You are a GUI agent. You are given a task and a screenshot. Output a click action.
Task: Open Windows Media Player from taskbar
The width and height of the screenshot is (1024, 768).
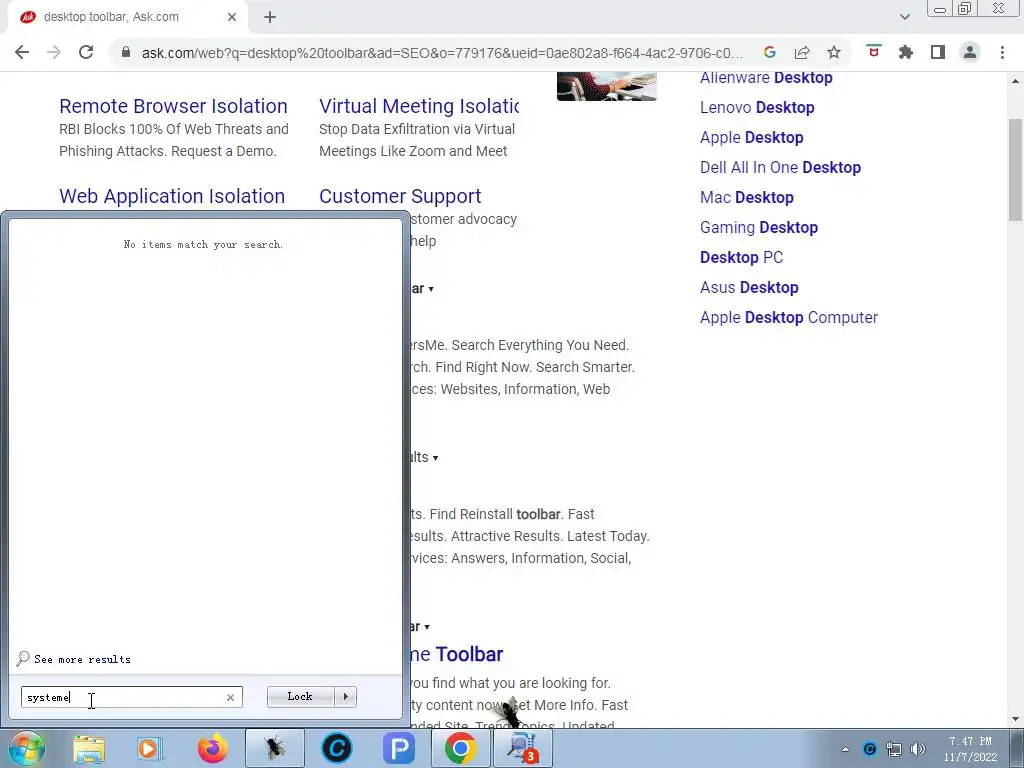click(150, 748)
